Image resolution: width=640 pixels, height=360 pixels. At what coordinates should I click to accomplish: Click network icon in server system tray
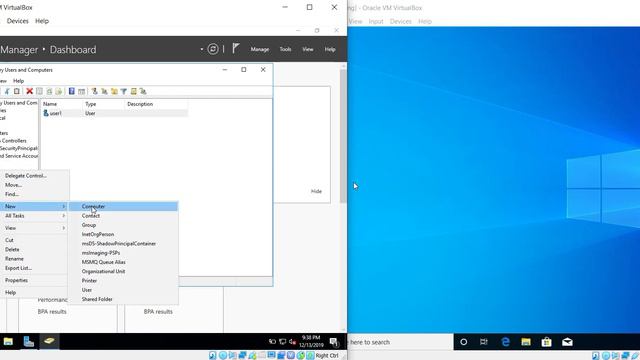[282, 342]
